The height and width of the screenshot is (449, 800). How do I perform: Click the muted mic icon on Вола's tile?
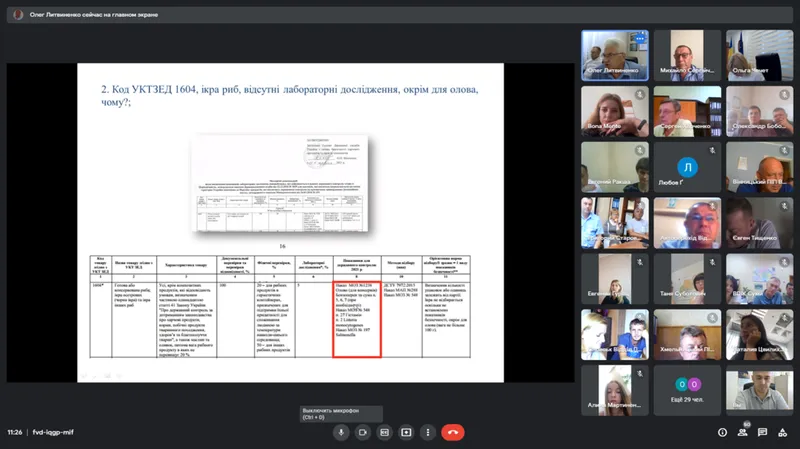(641, 95)
